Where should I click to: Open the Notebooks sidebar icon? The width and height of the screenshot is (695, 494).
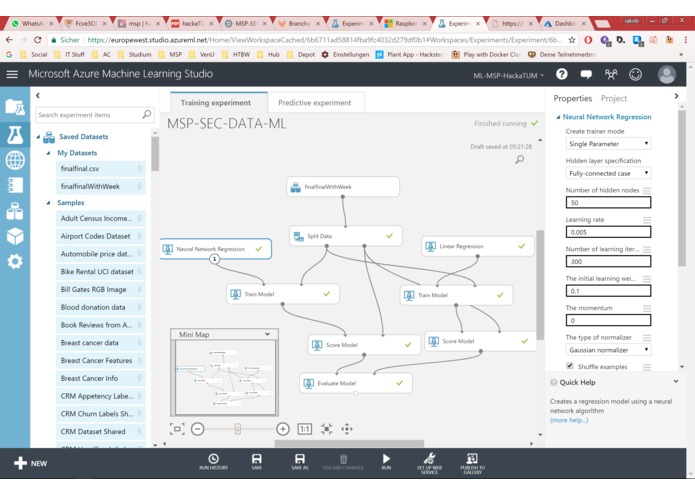[x=15, y=185]
